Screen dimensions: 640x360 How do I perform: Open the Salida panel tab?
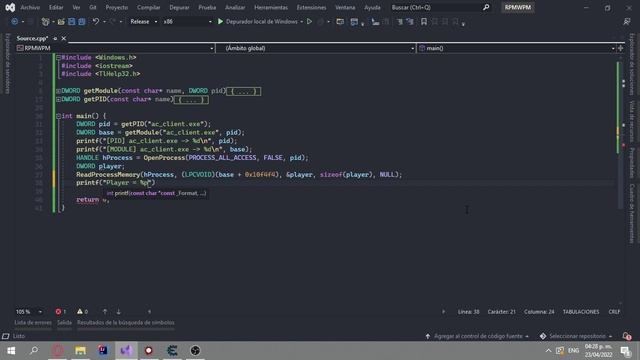coord(64,323)
